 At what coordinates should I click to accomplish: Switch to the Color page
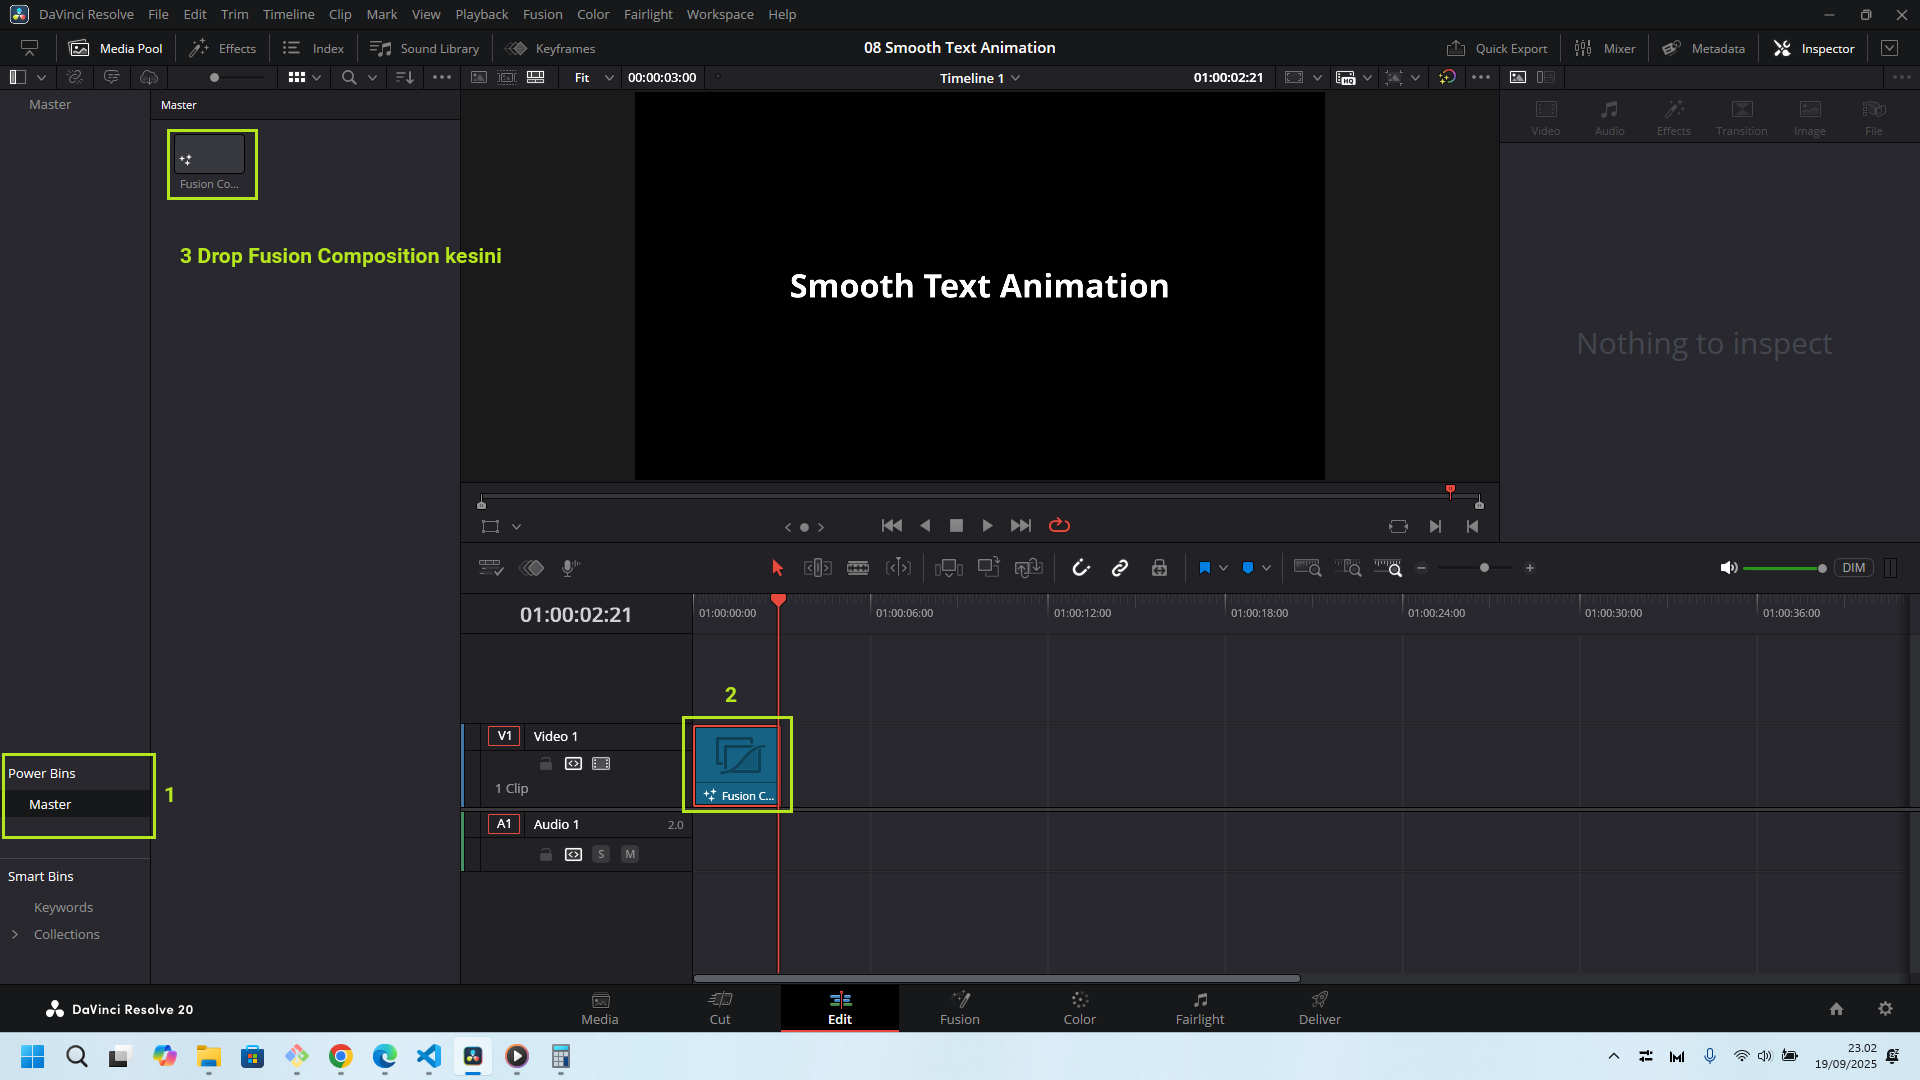tap(1079, 1007)
